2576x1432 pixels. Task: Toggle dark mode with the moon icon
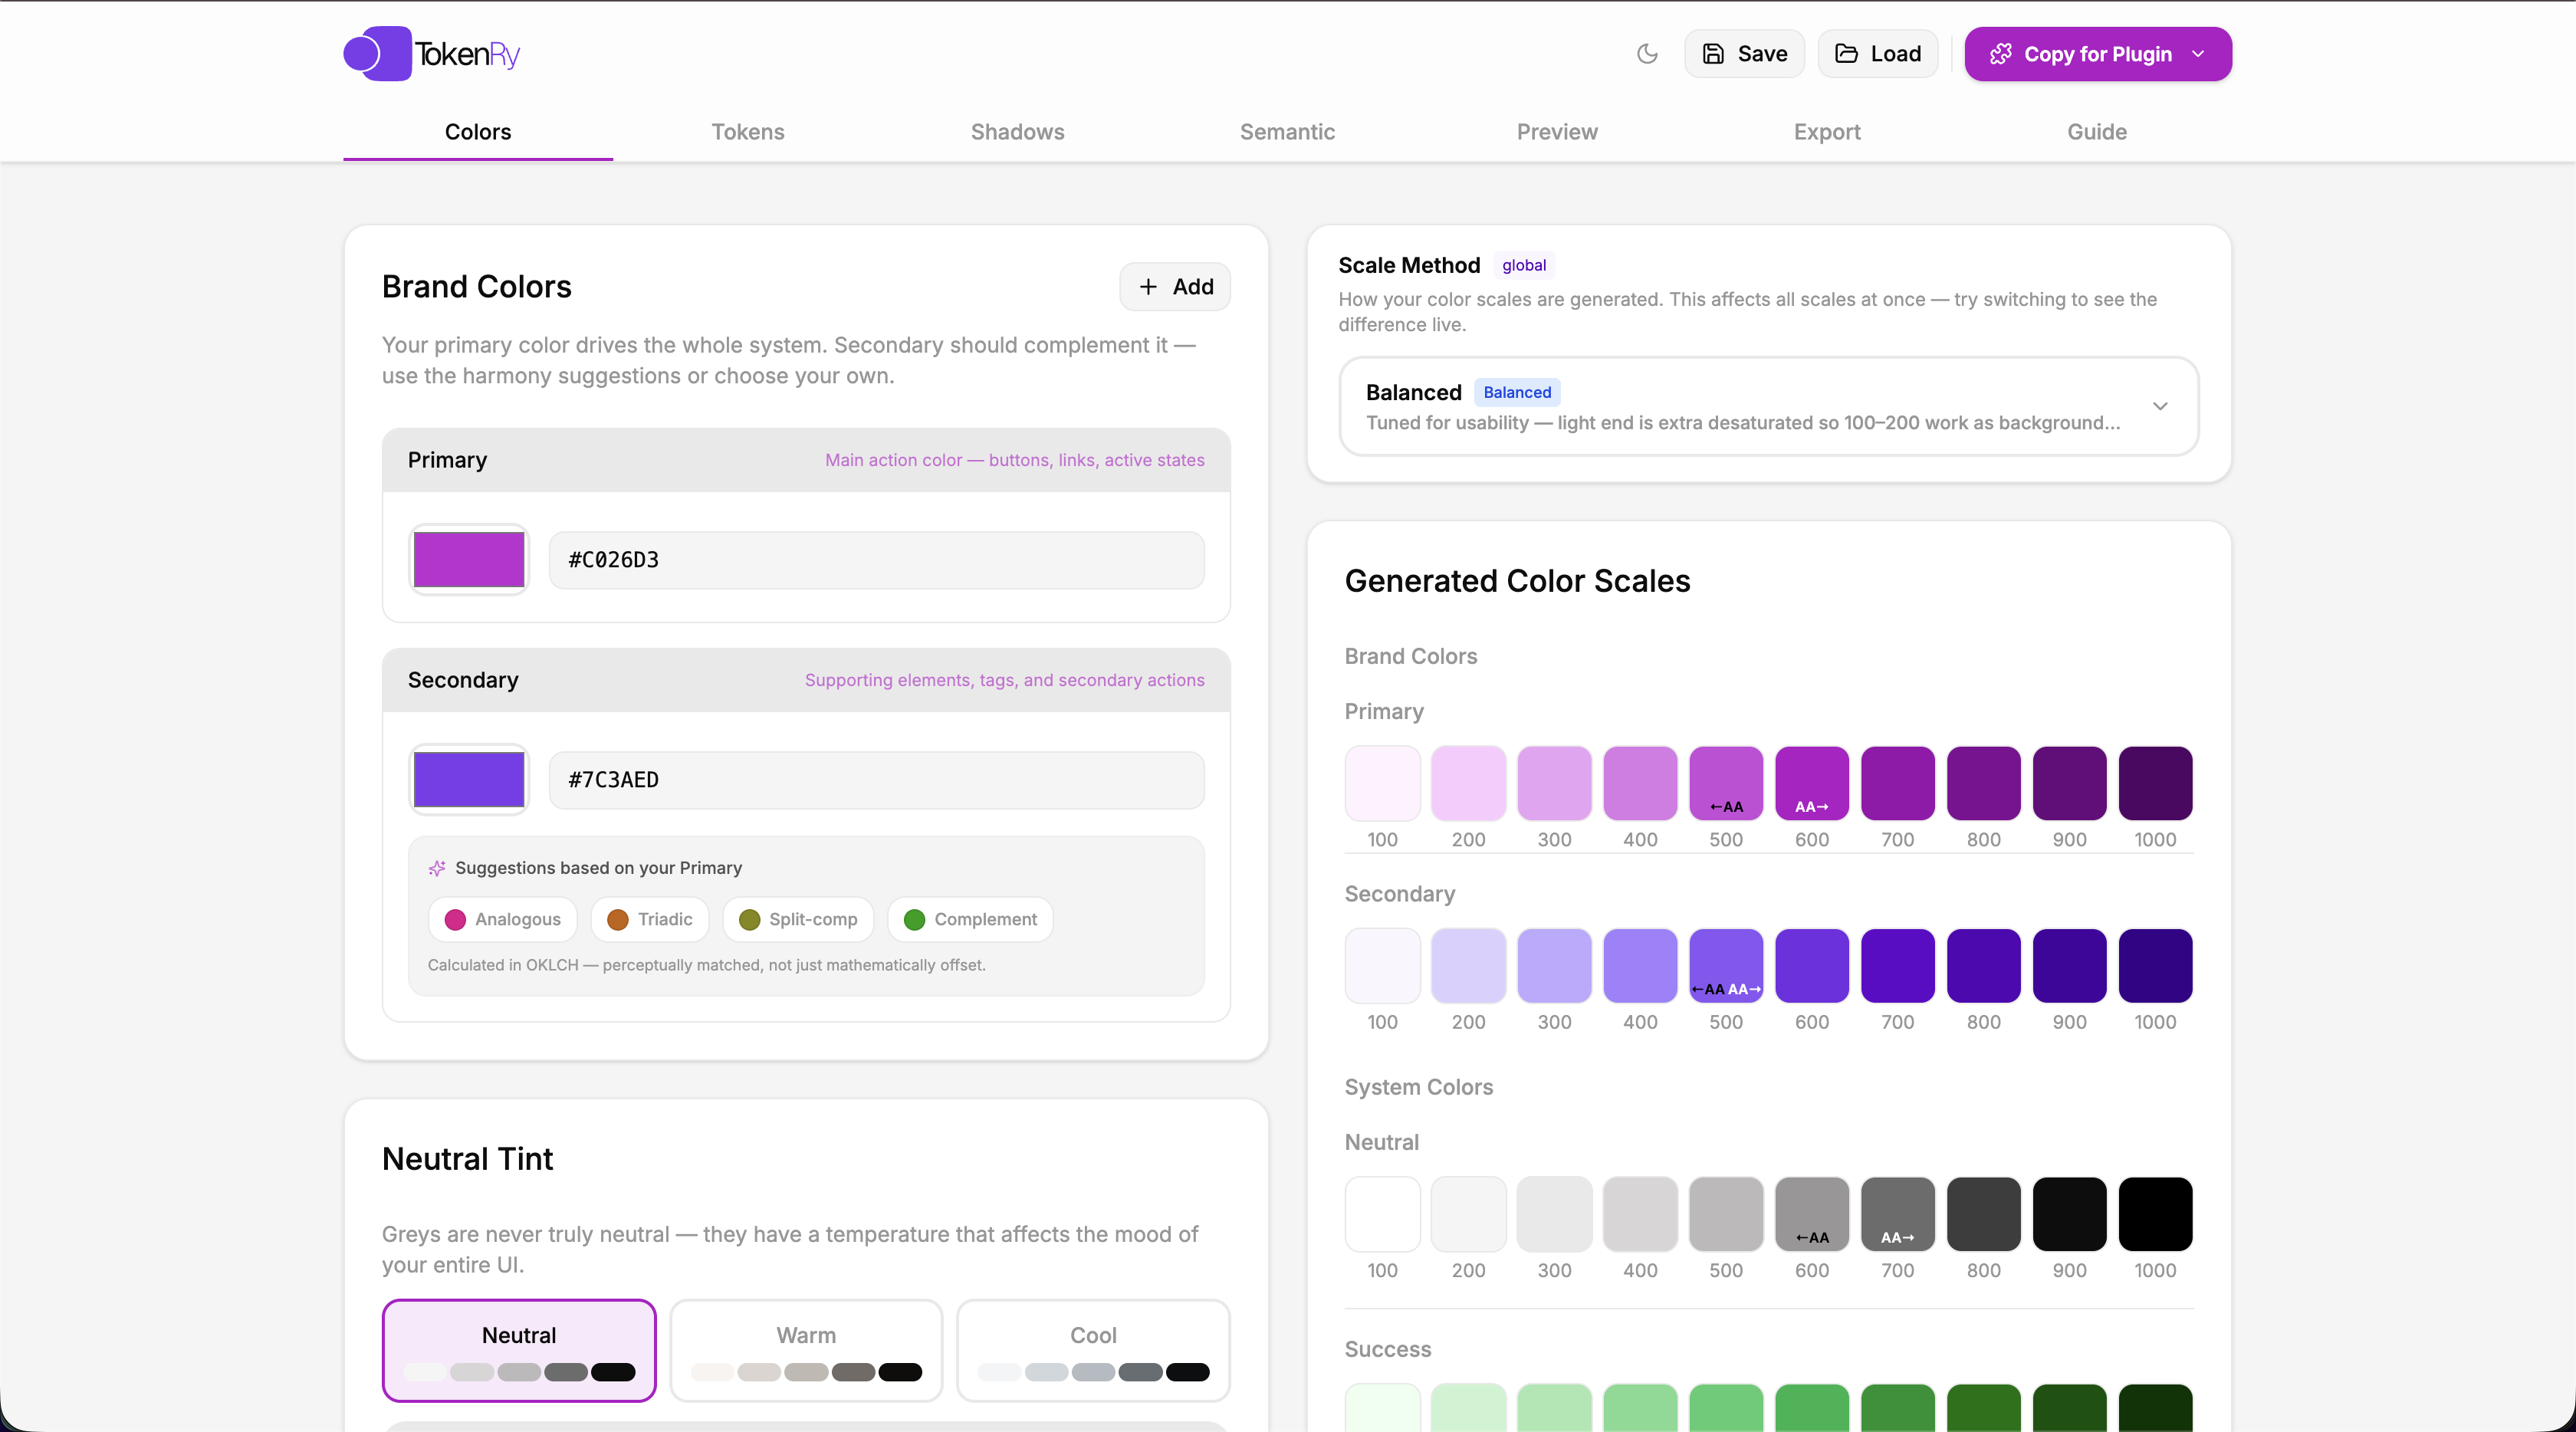coord(1646,54)
